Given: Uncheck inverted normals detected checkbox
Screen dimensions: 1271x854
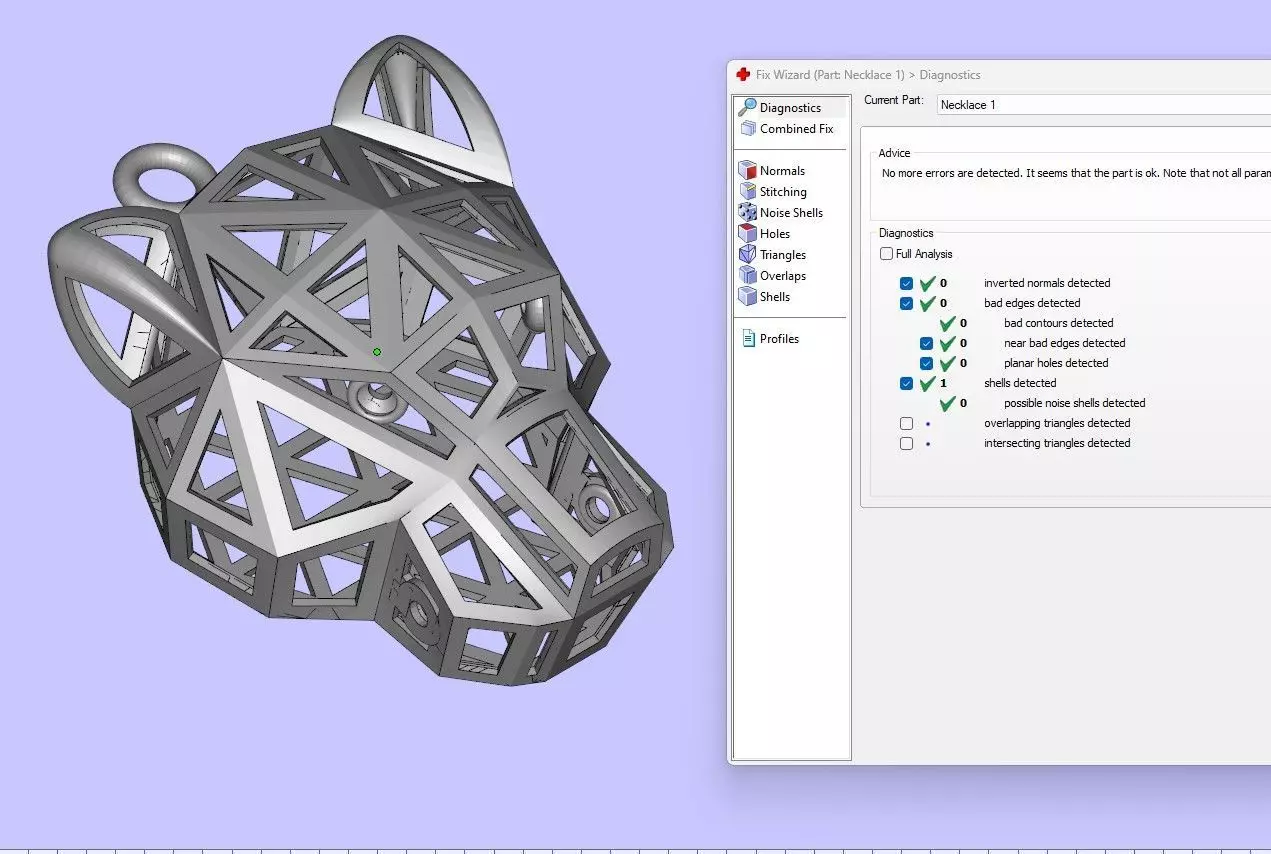Looking at the screenshot, I should click(x=906, y=283).
